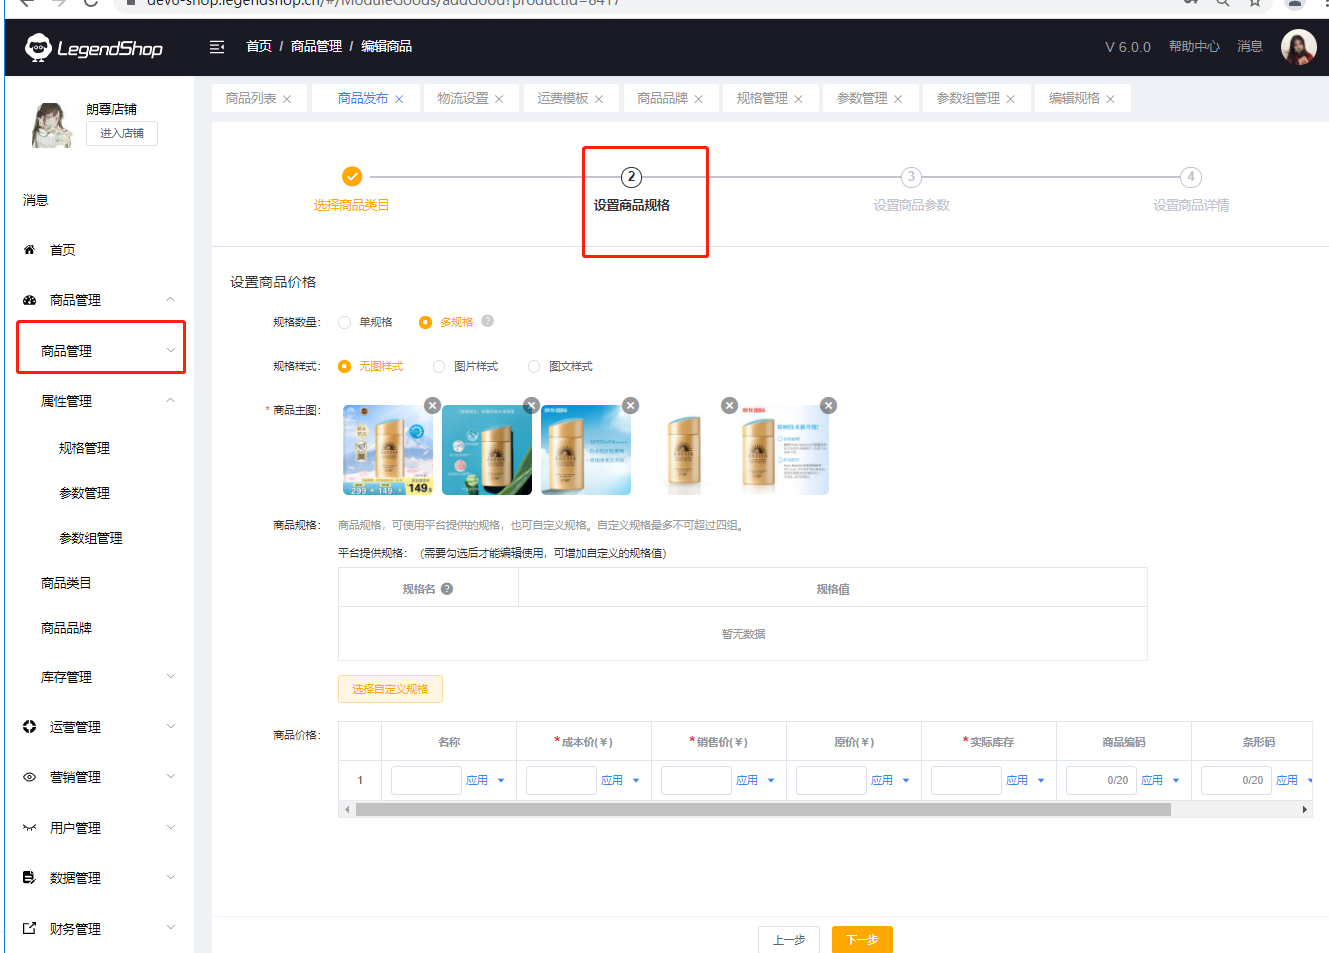Click the help icon next to 多规格
Image resolution: width=1329 pixels, height=953 pixels.
coord(488,321)
